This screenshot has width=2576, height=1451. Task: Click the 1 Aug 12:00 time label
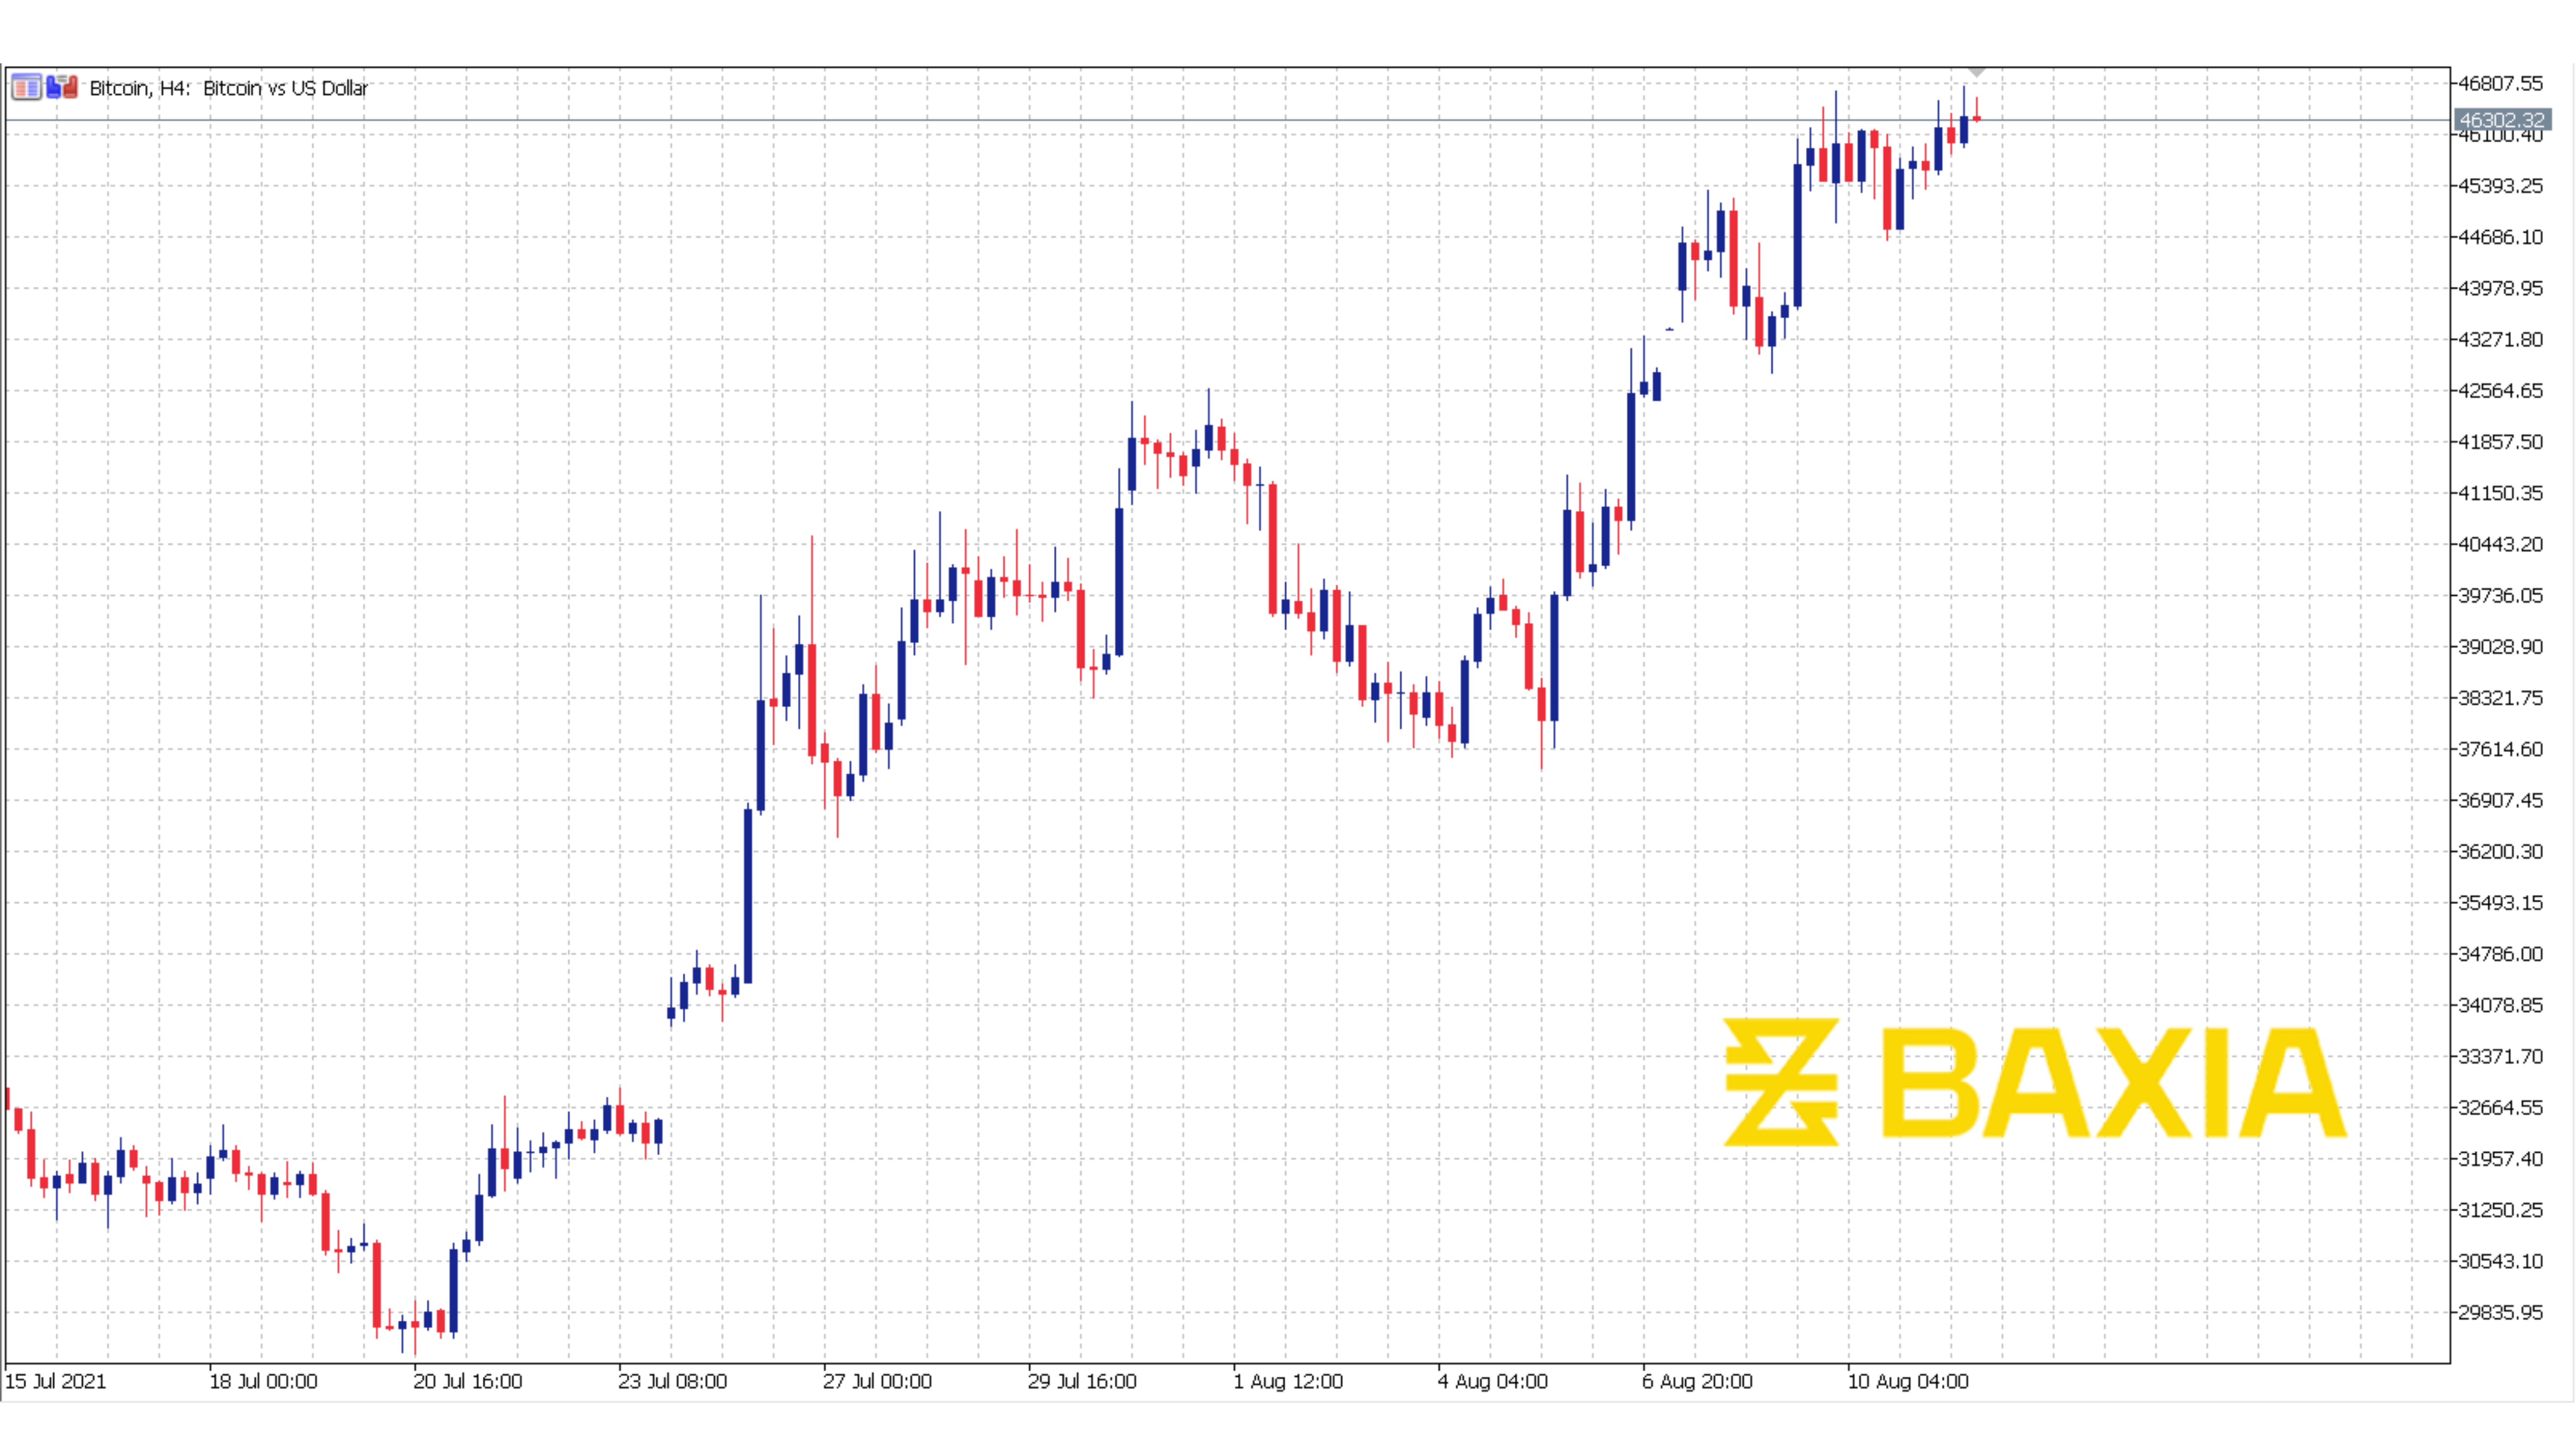[1288, 1381]
